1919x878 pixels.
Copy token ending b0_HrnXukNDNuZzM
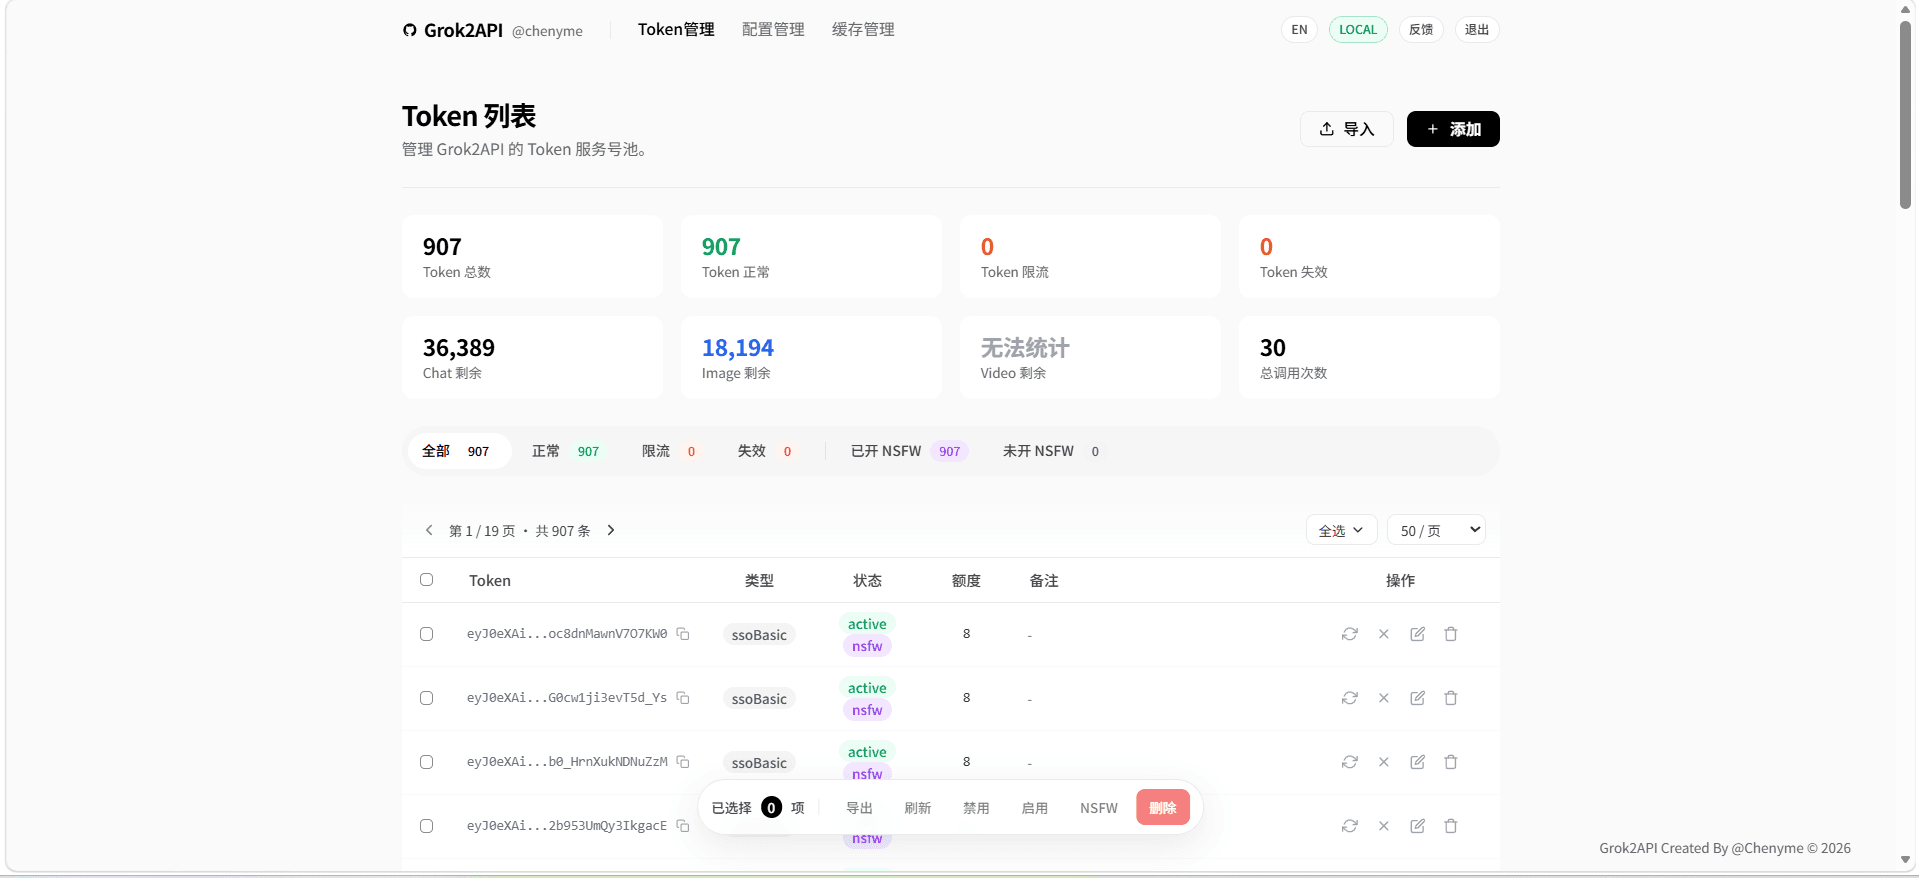pos(683,762)
